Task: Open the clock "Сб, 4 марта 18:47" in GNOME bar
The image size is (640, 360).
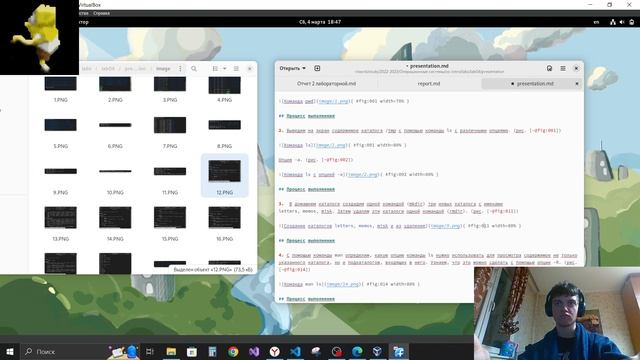Action: coord(320,22)
